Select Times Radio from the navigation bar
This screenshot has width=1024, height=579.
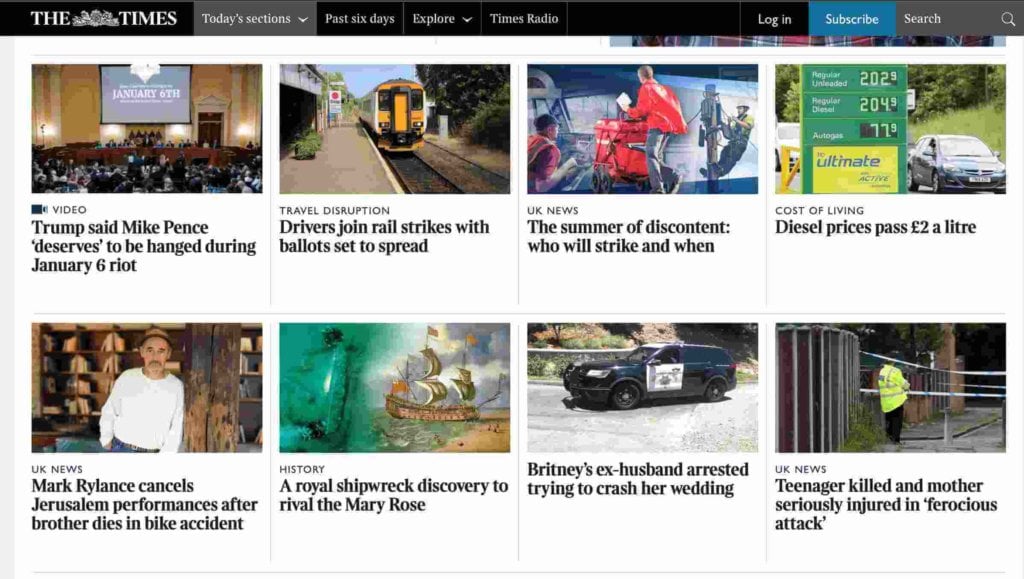pos(524,18)
